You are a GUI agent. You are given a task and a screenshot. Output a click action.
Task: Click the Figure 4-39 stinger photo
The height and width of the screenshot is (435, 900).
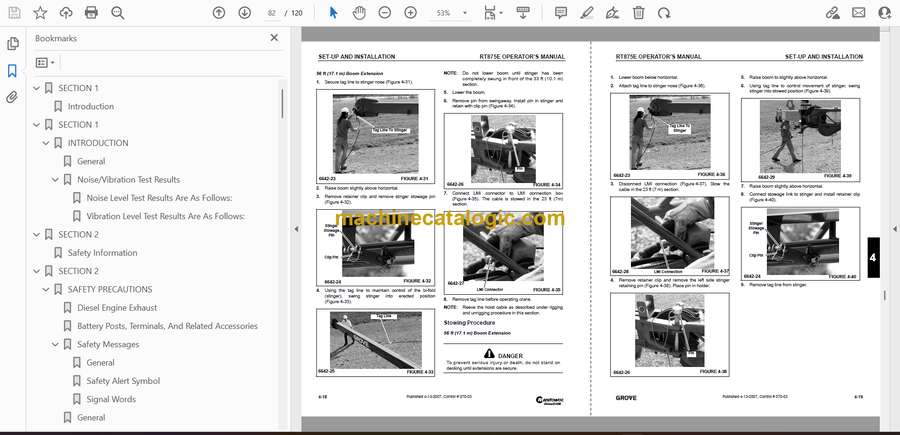[800, 137]
